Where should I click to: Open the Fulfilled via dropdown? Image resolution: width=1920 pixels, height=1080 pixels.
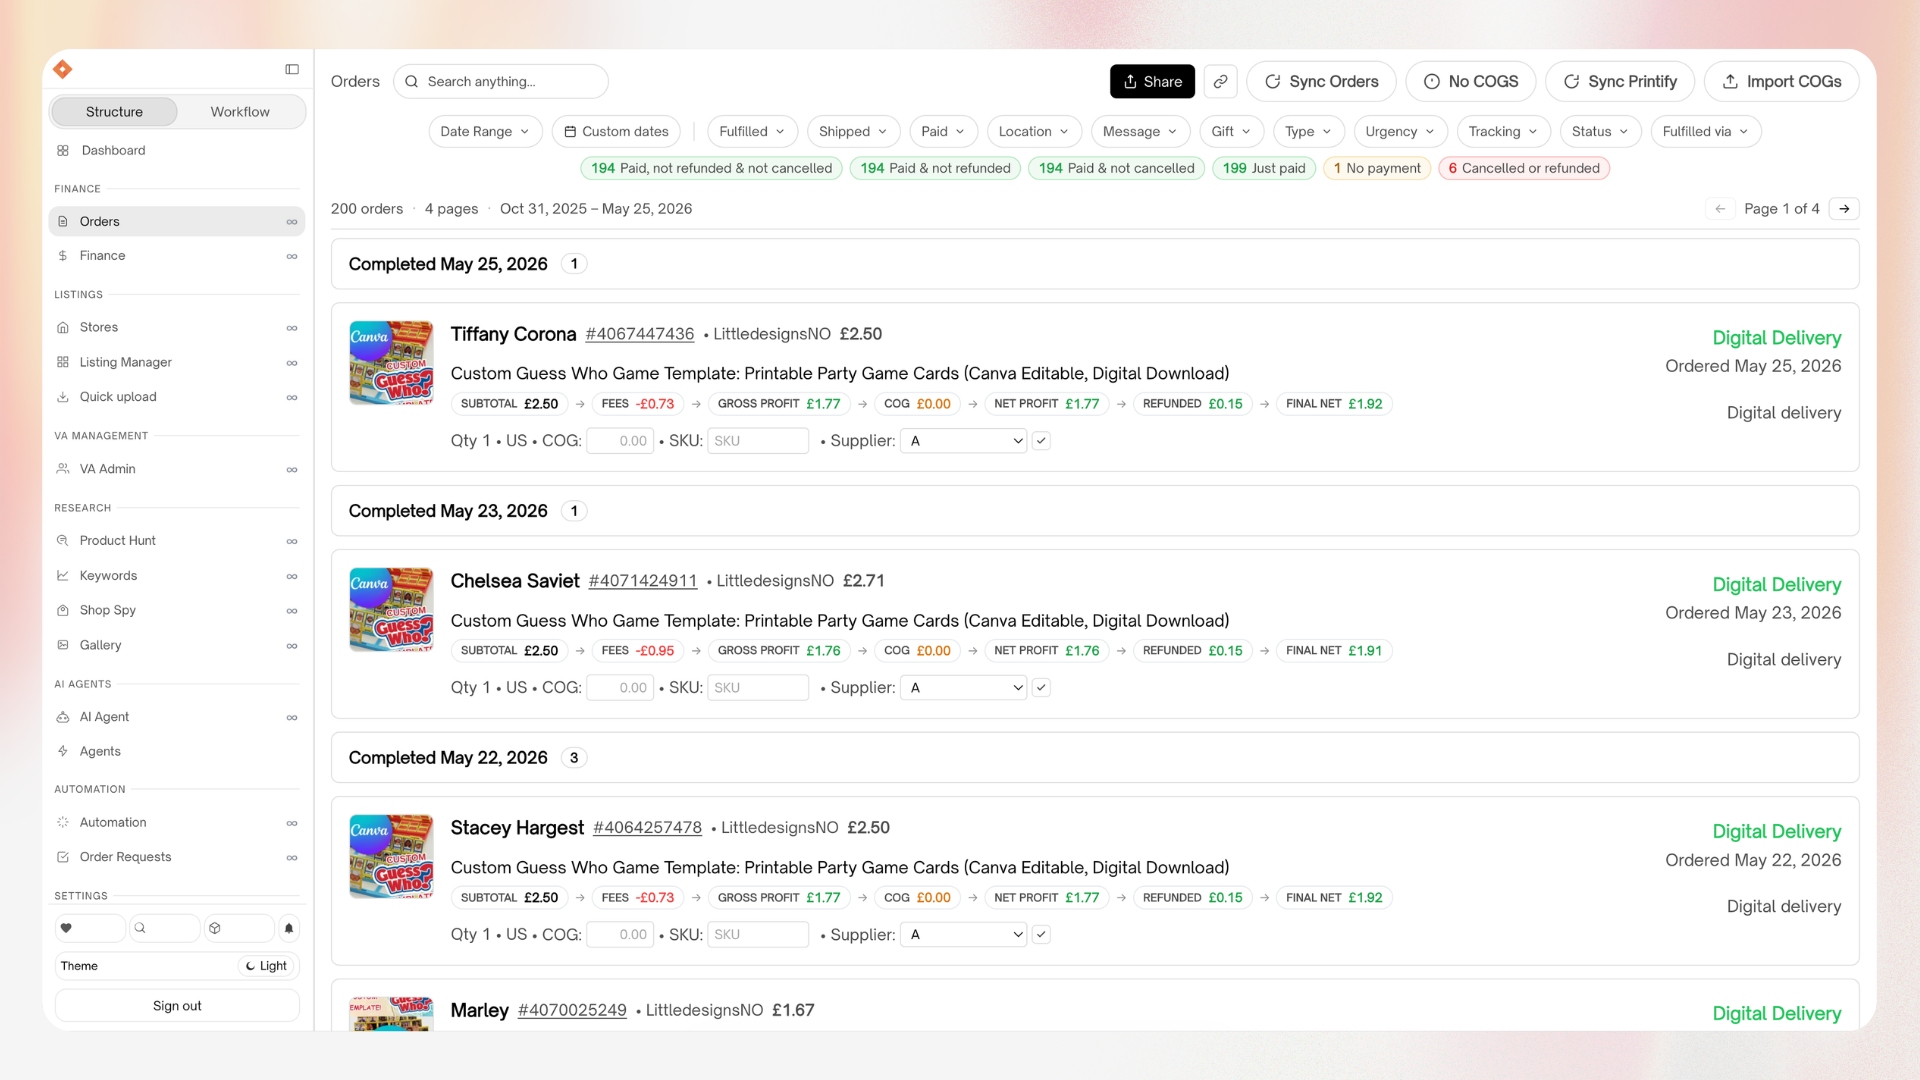pos(1706,131)
